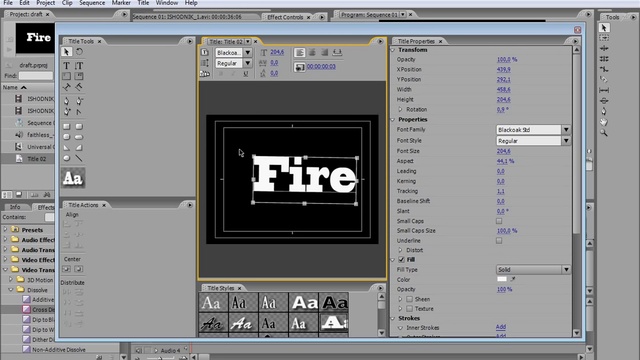The image size is (640, 360).
Task: Select the Wedge shape tool
Action: [x=67, y=148]
